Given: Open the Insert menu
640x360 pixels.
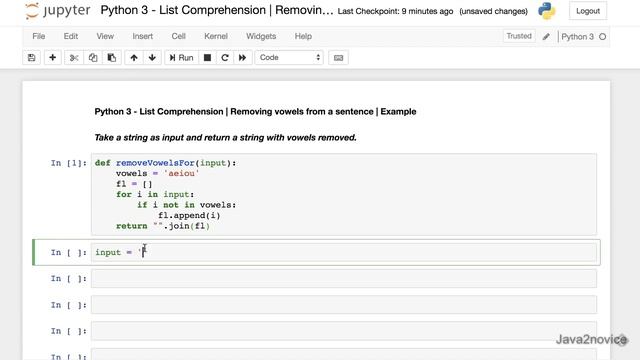Looking at the screenshot, I should 142,36.
